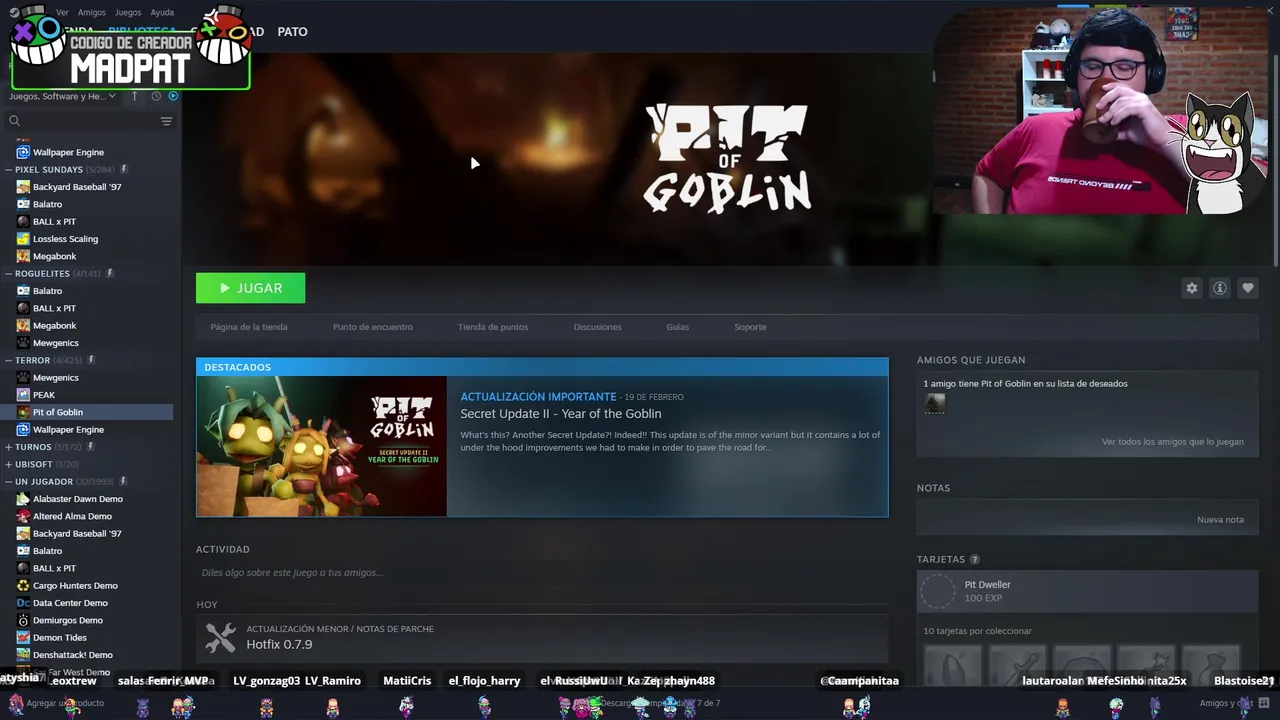This screenshot has height=720, width=1280.
Task: Expand the TURNOS category
Action: 8,447
